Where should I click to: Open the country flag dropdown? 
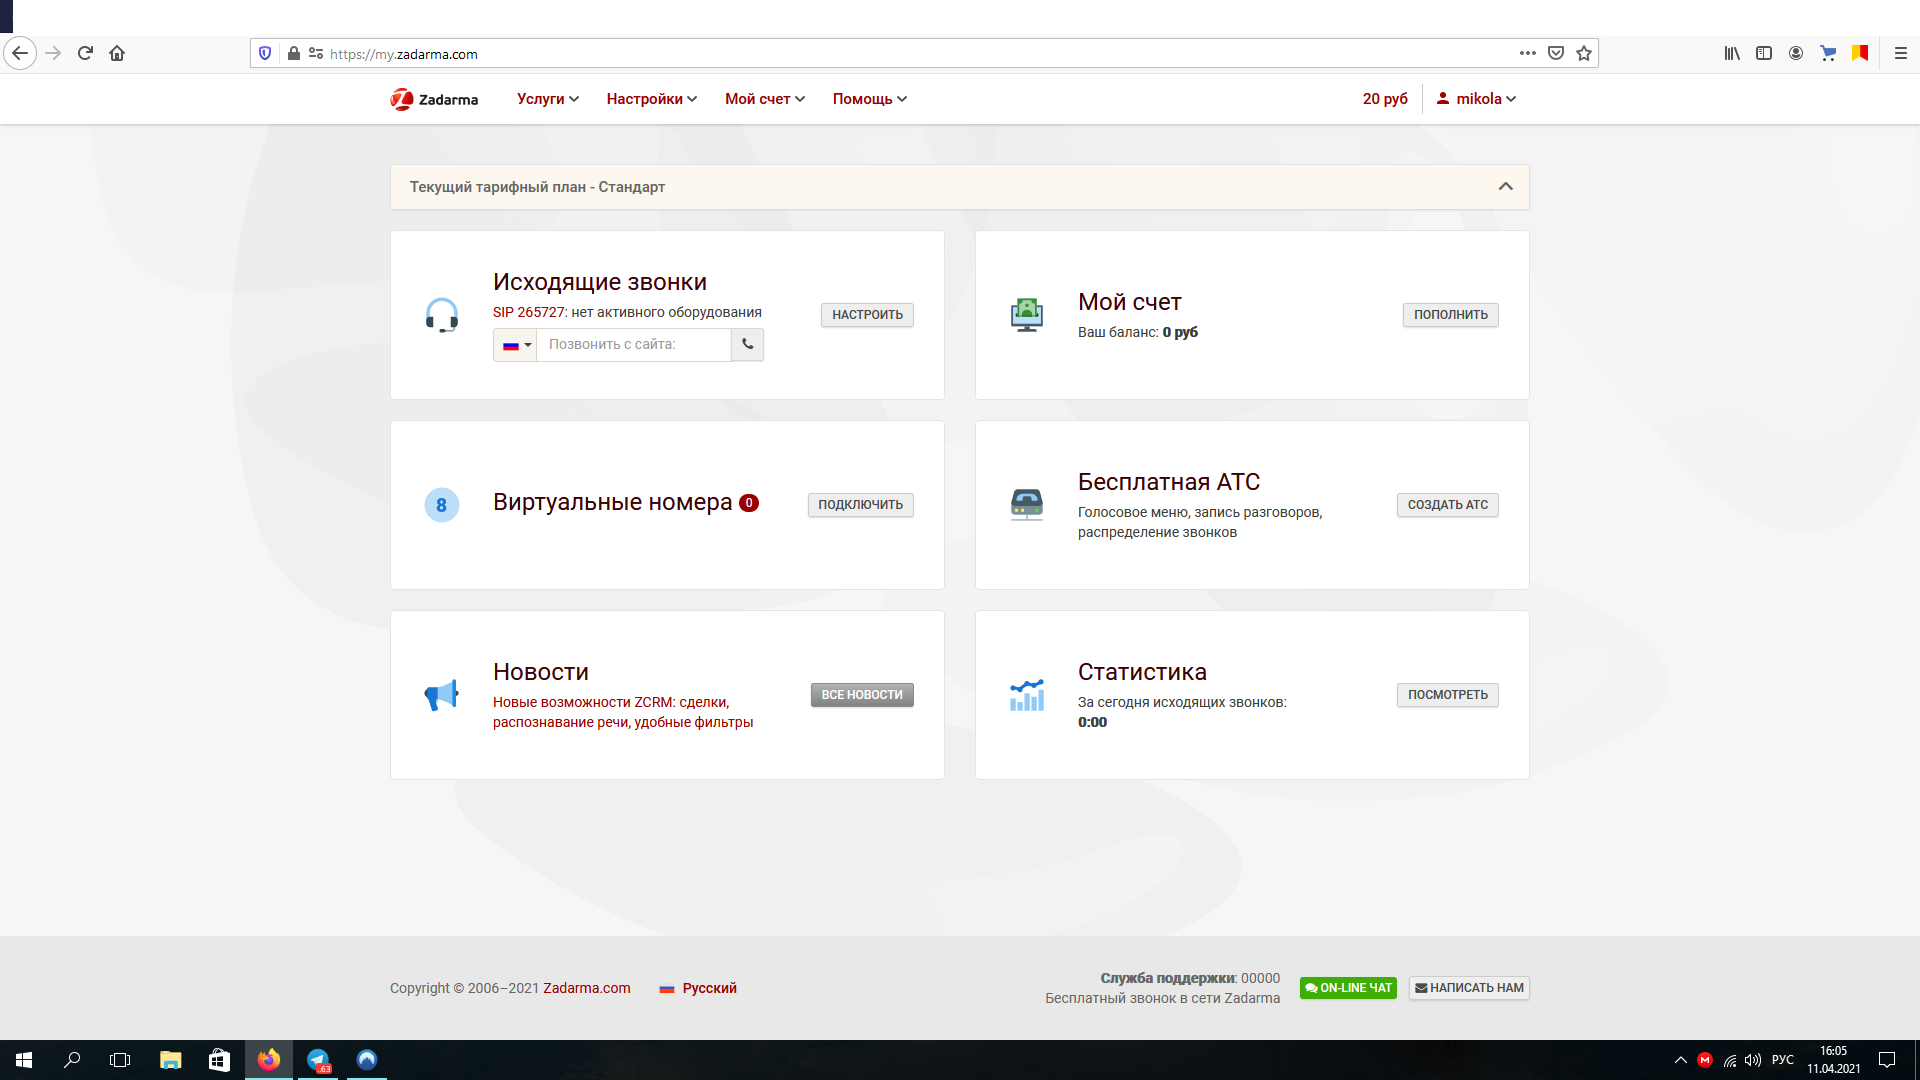[x=515, y=345]
